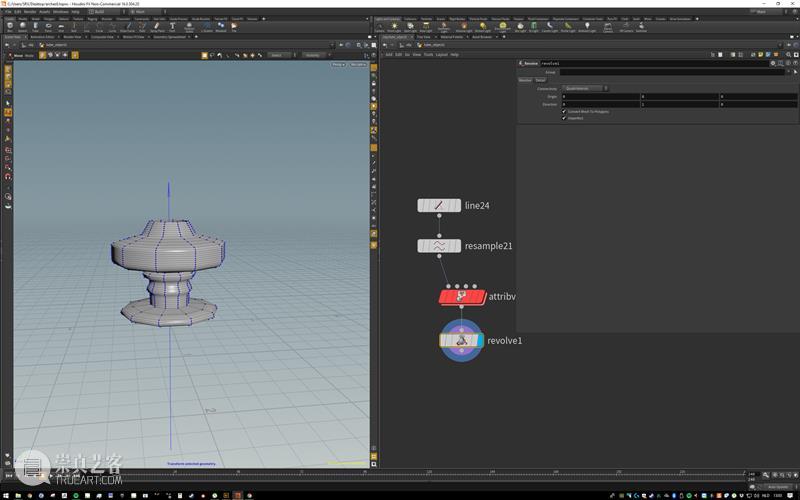Open the Render menu
Image resolution: width=800 pixels, height=500 pixels.
30,12
